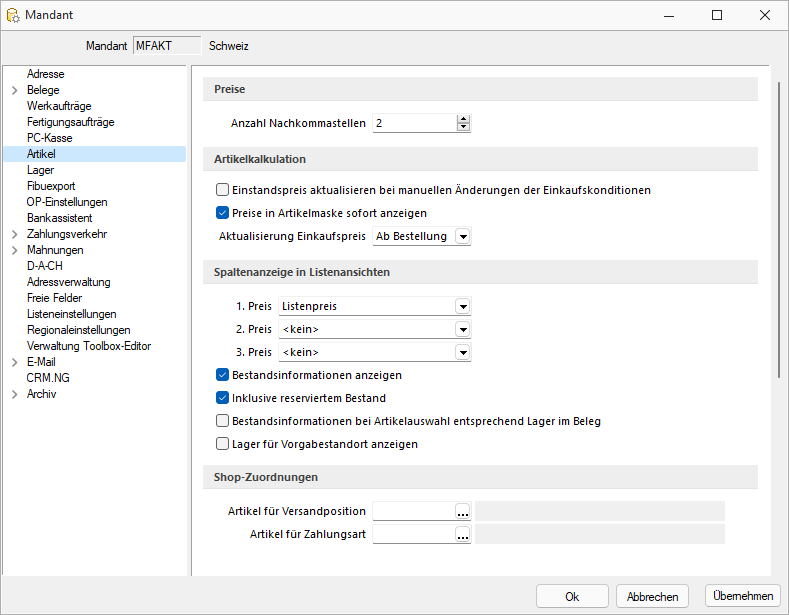Click the Abbrechen button
Screen dimensions: 789x615
[x=652, y=596]
